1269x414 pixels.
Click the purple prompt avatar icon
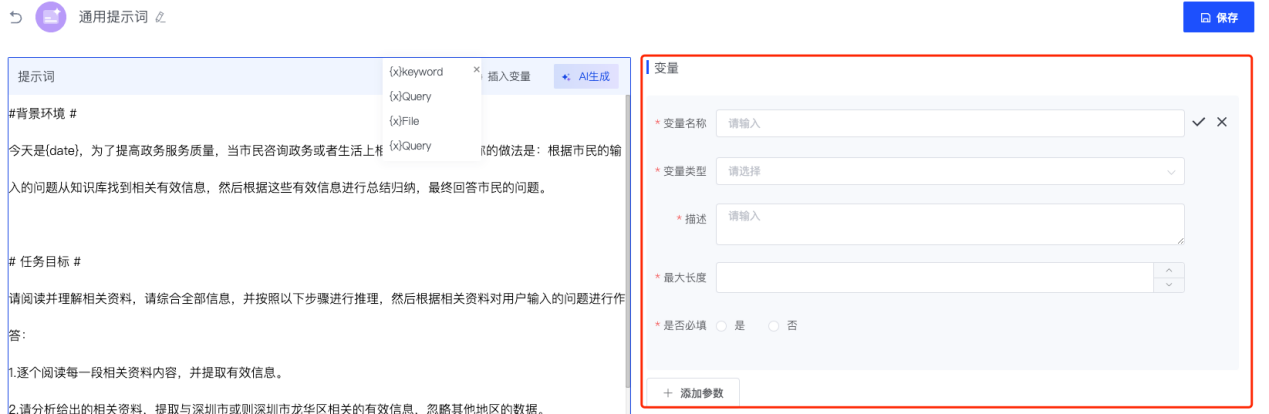pos(50,17)
